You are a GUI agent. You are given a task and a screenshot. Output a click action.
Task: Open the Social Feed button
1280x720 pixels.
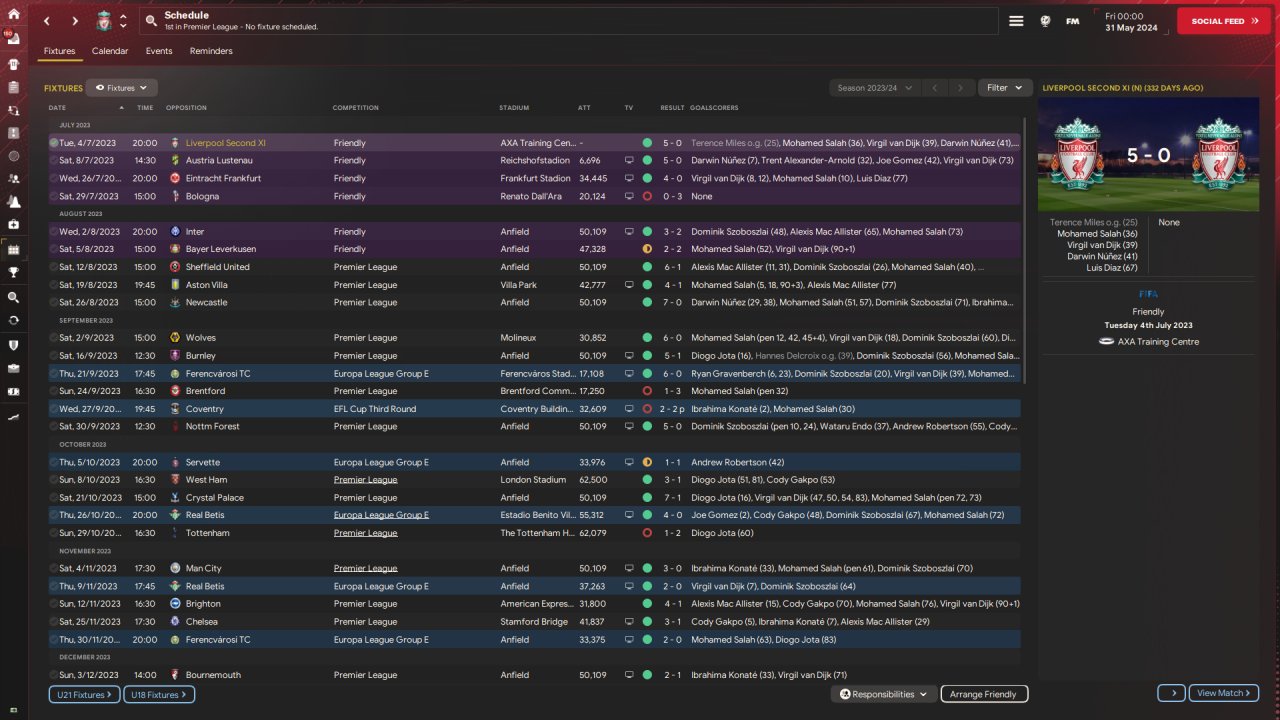[x=1225, y=21]
